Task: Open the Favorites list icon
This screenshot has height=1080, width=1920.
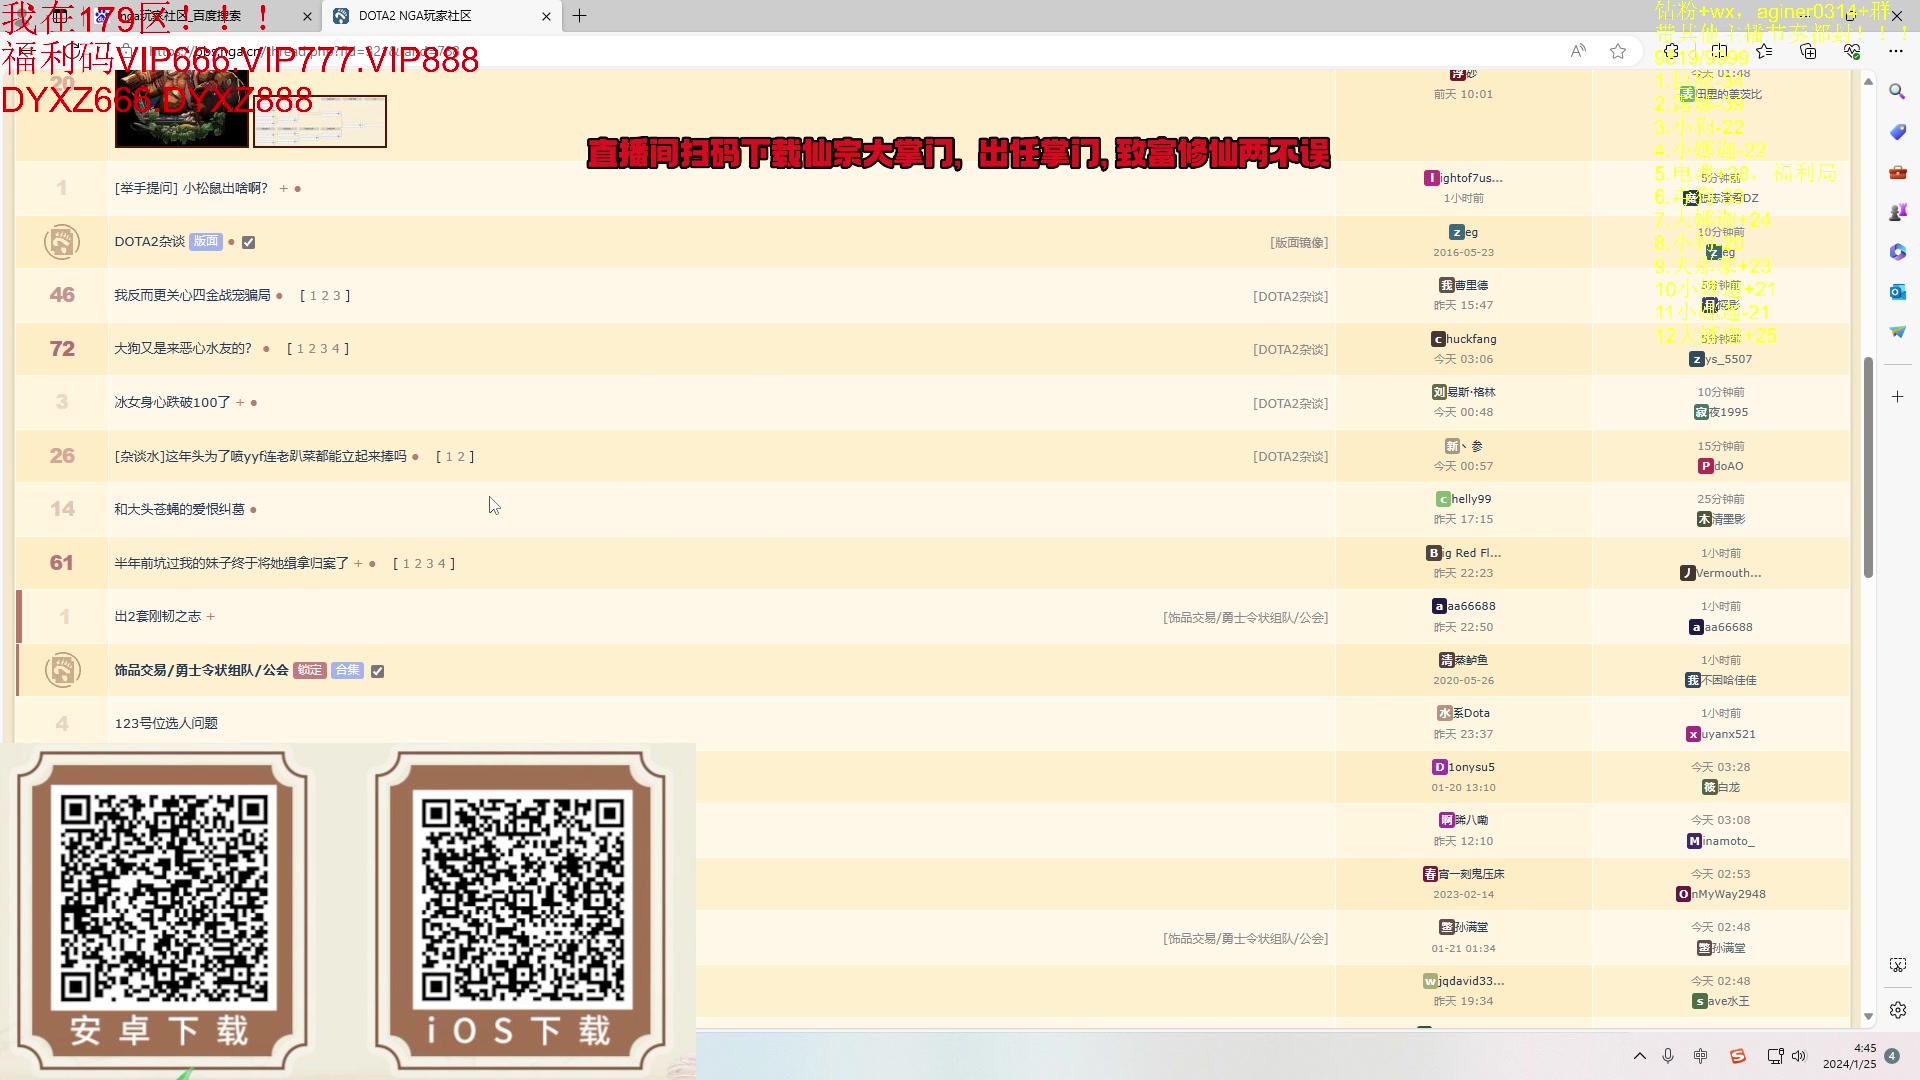Action: point(1764,51)
